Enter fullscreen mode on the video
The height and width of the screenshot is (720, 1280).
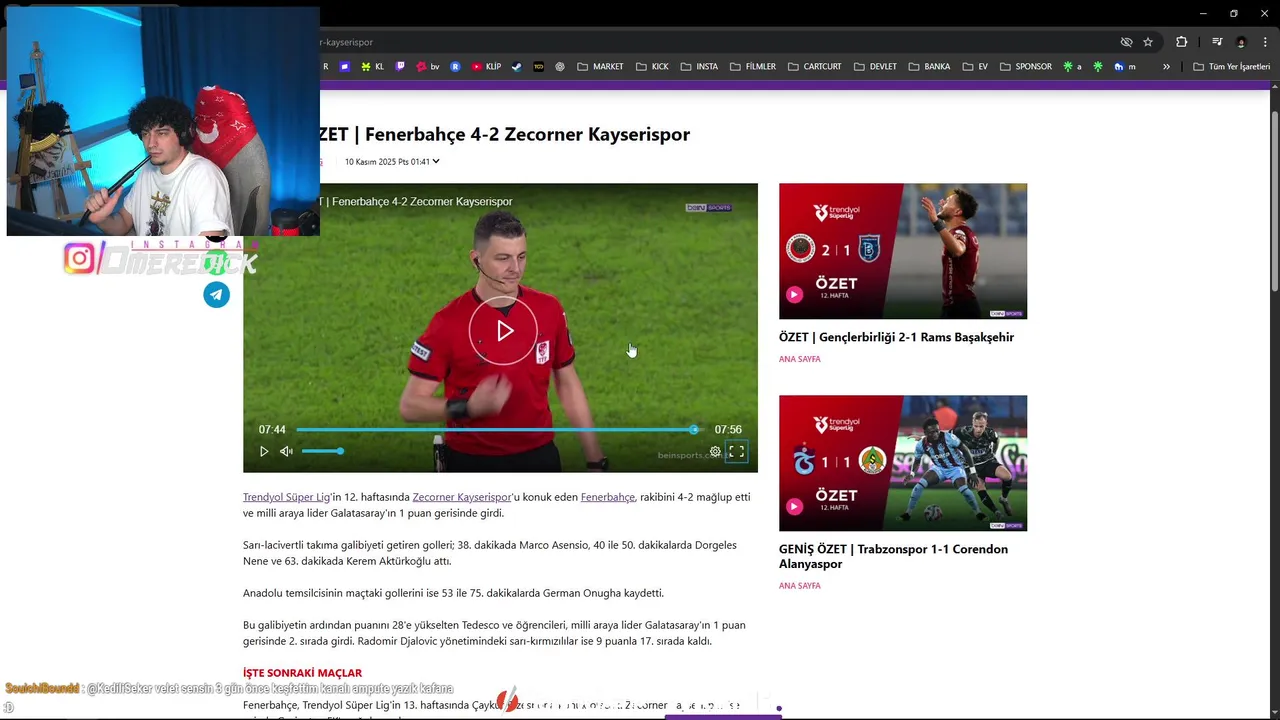pos(736,452)
